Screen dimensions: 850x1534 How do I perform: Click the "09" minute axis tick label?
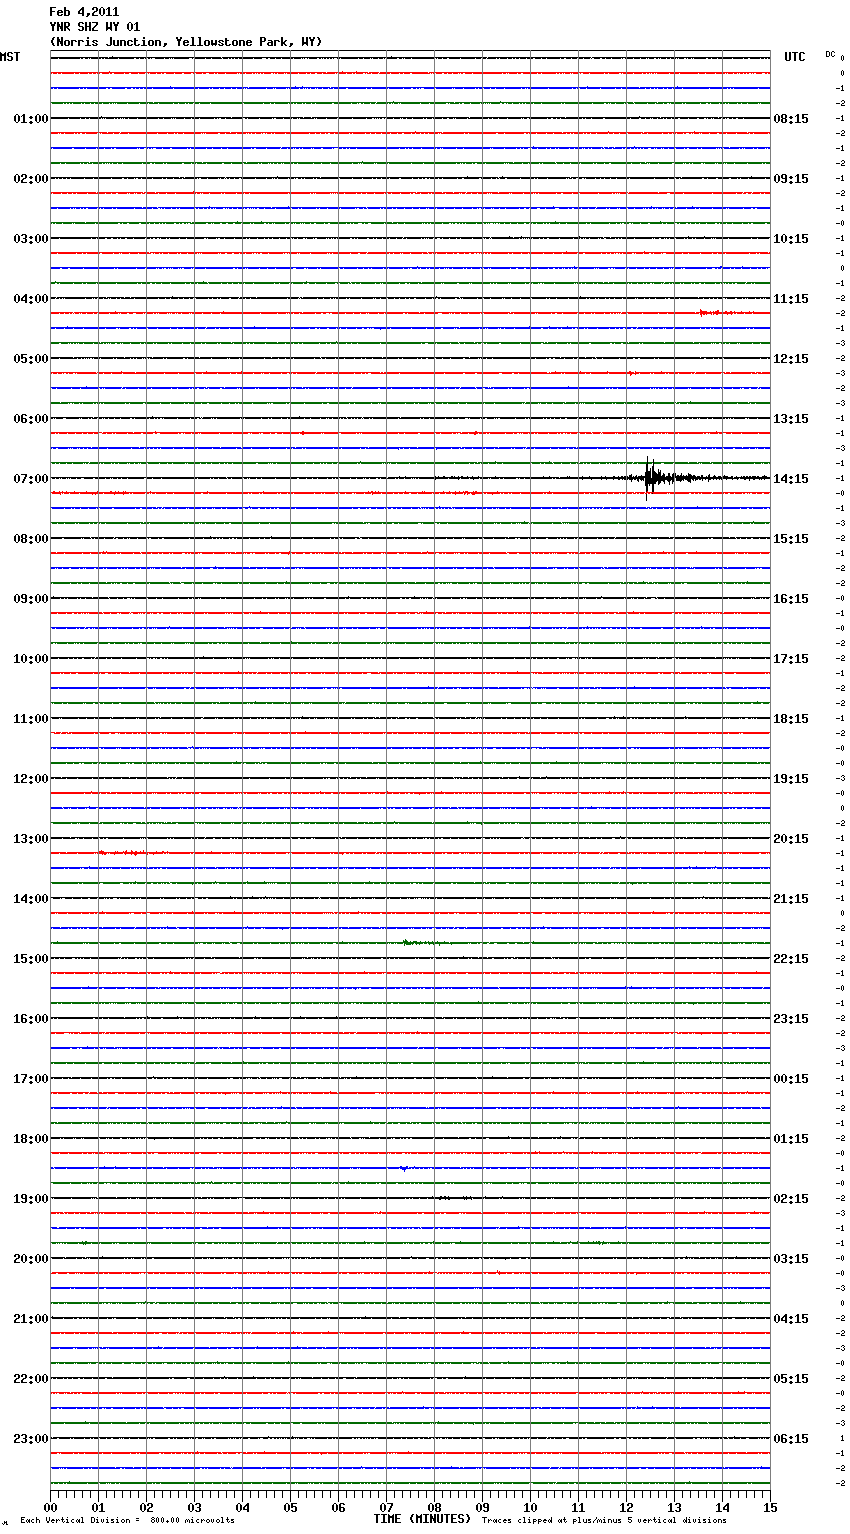(482, 1507)
